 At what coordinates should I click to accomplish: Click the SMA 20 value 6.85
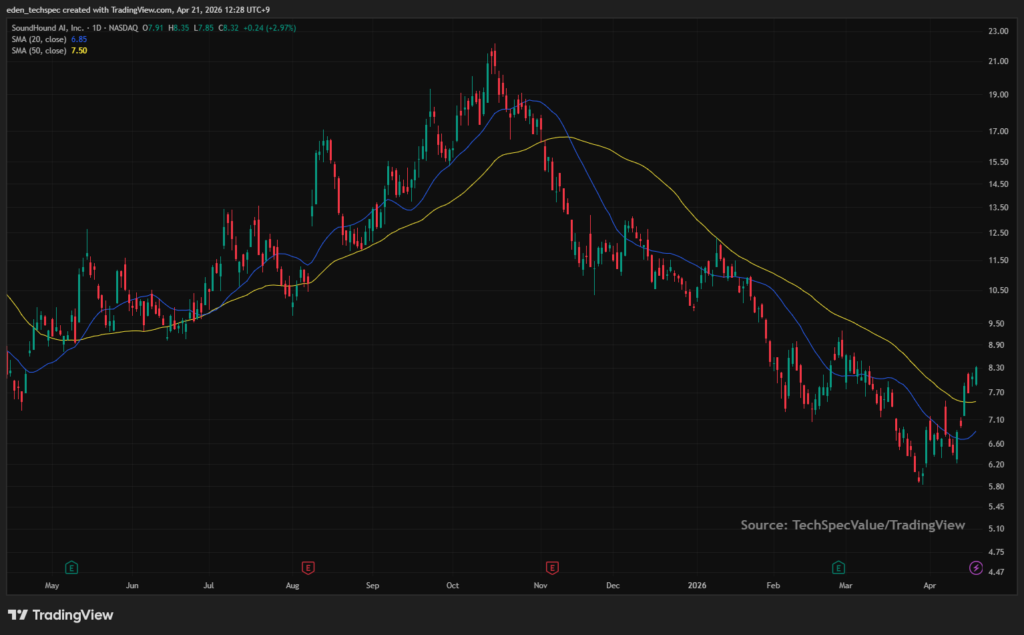click(x=79, y=39)
